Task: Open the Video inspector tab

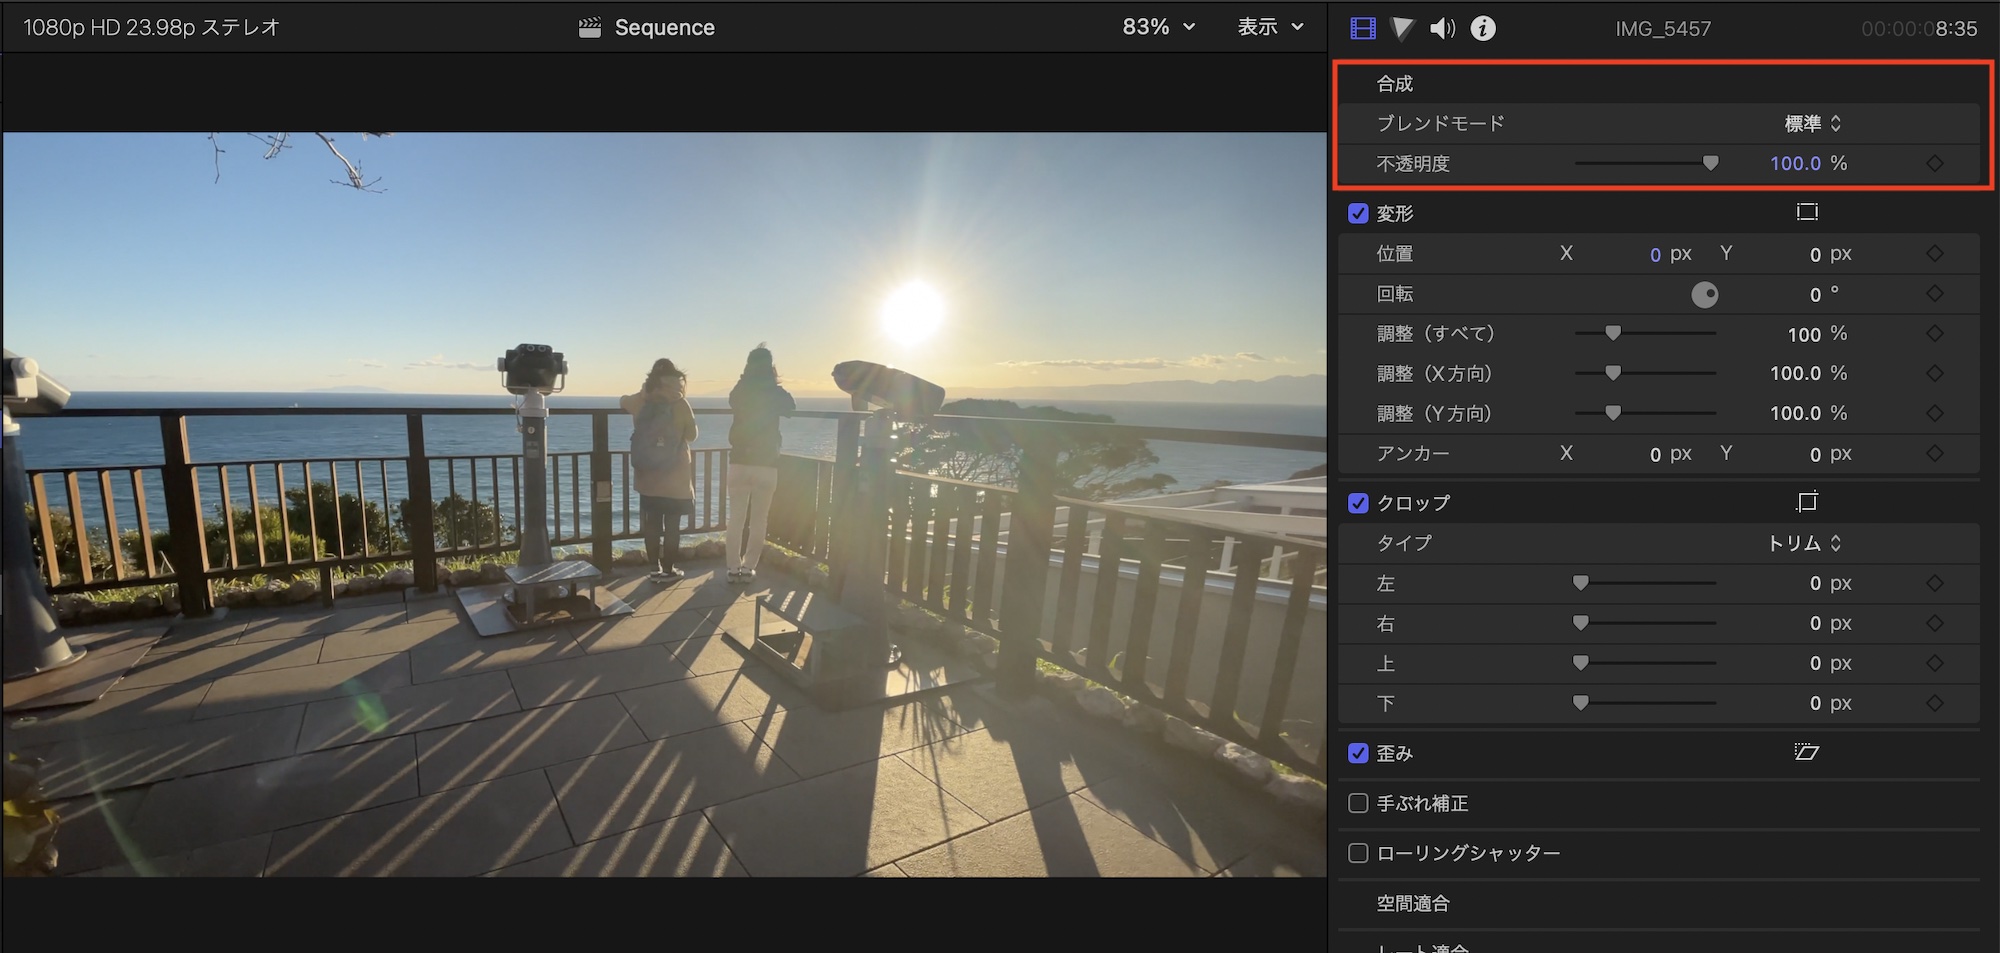Action: coord(1362,28)
